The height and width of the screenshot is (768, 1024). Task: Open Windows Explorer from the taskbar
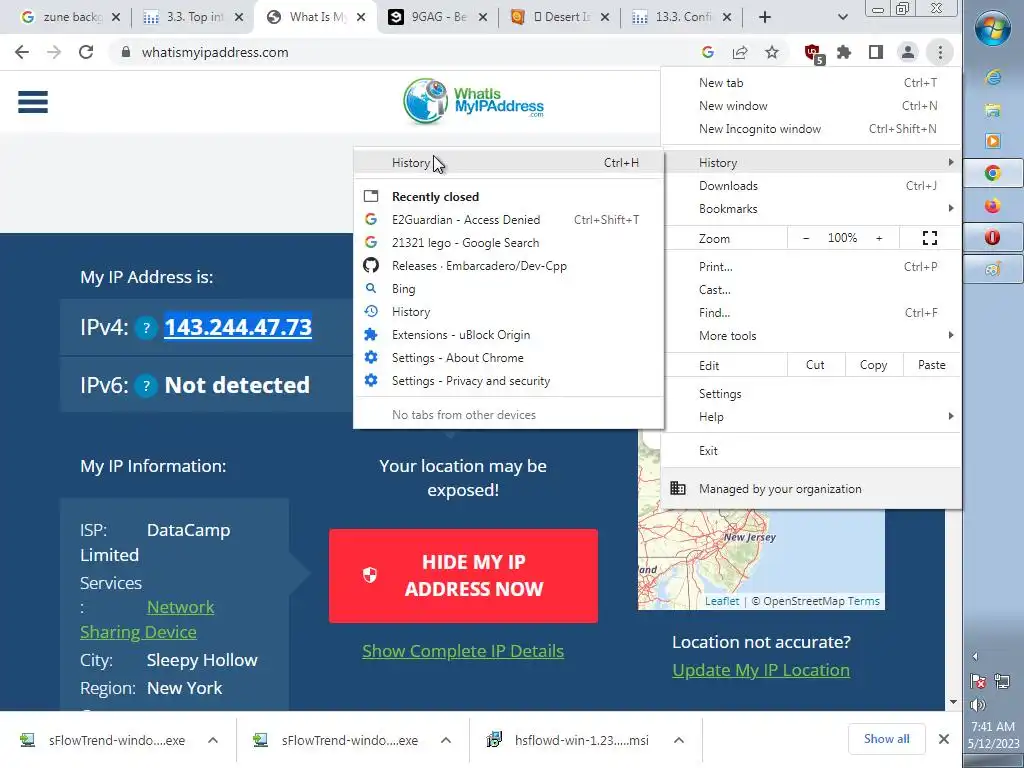(x=993, y=110)
